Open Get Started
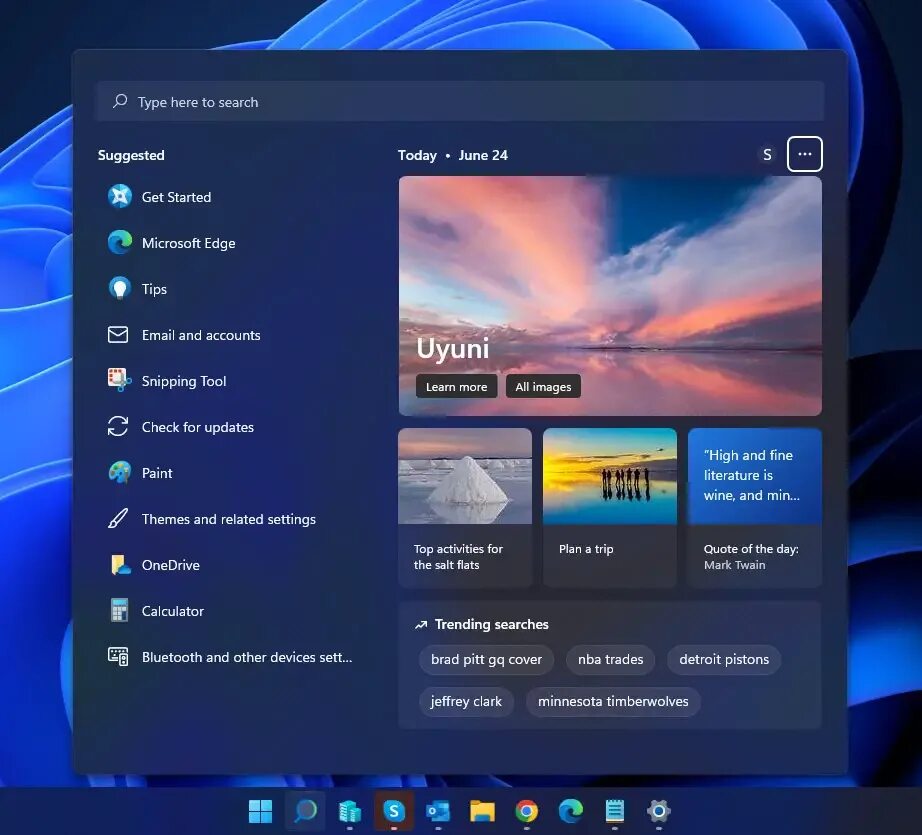The width and height of the screenshot is (922, 835). pyautogui.click(x=176, y=197)
